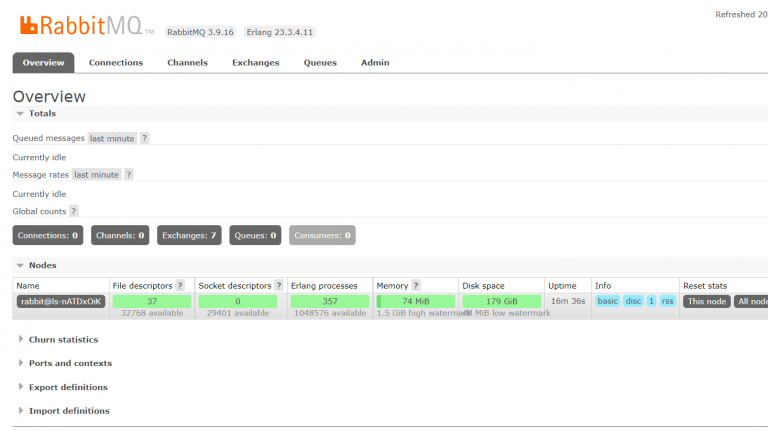Change Queued messages last minute range

coord(110,138)
